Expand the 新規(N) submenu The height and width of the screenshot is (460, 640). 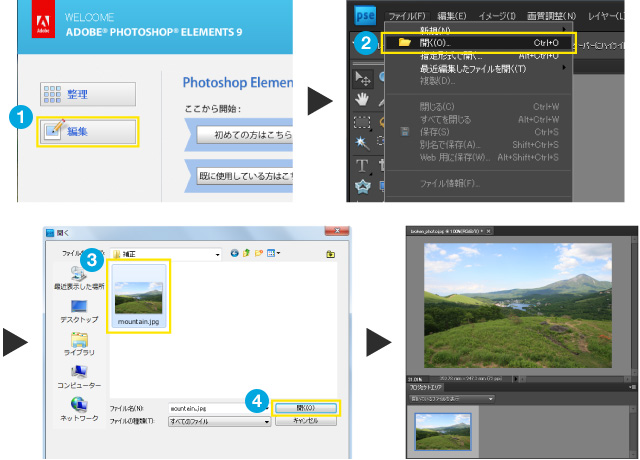click(478, 29)
